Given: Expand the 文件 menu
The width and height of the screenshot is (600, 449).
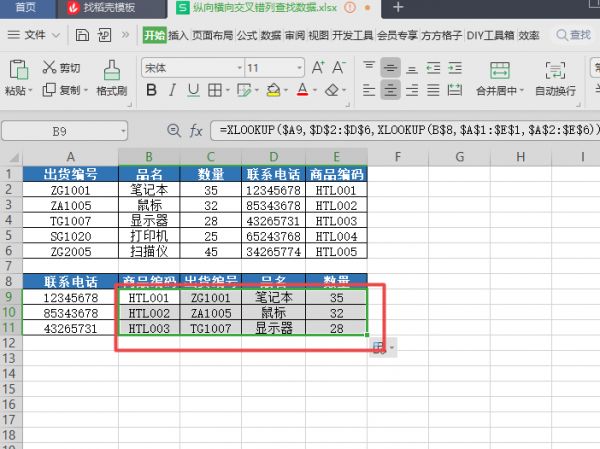Looking at the screenshot, I should pyautogui.click(x=34, y=35).
